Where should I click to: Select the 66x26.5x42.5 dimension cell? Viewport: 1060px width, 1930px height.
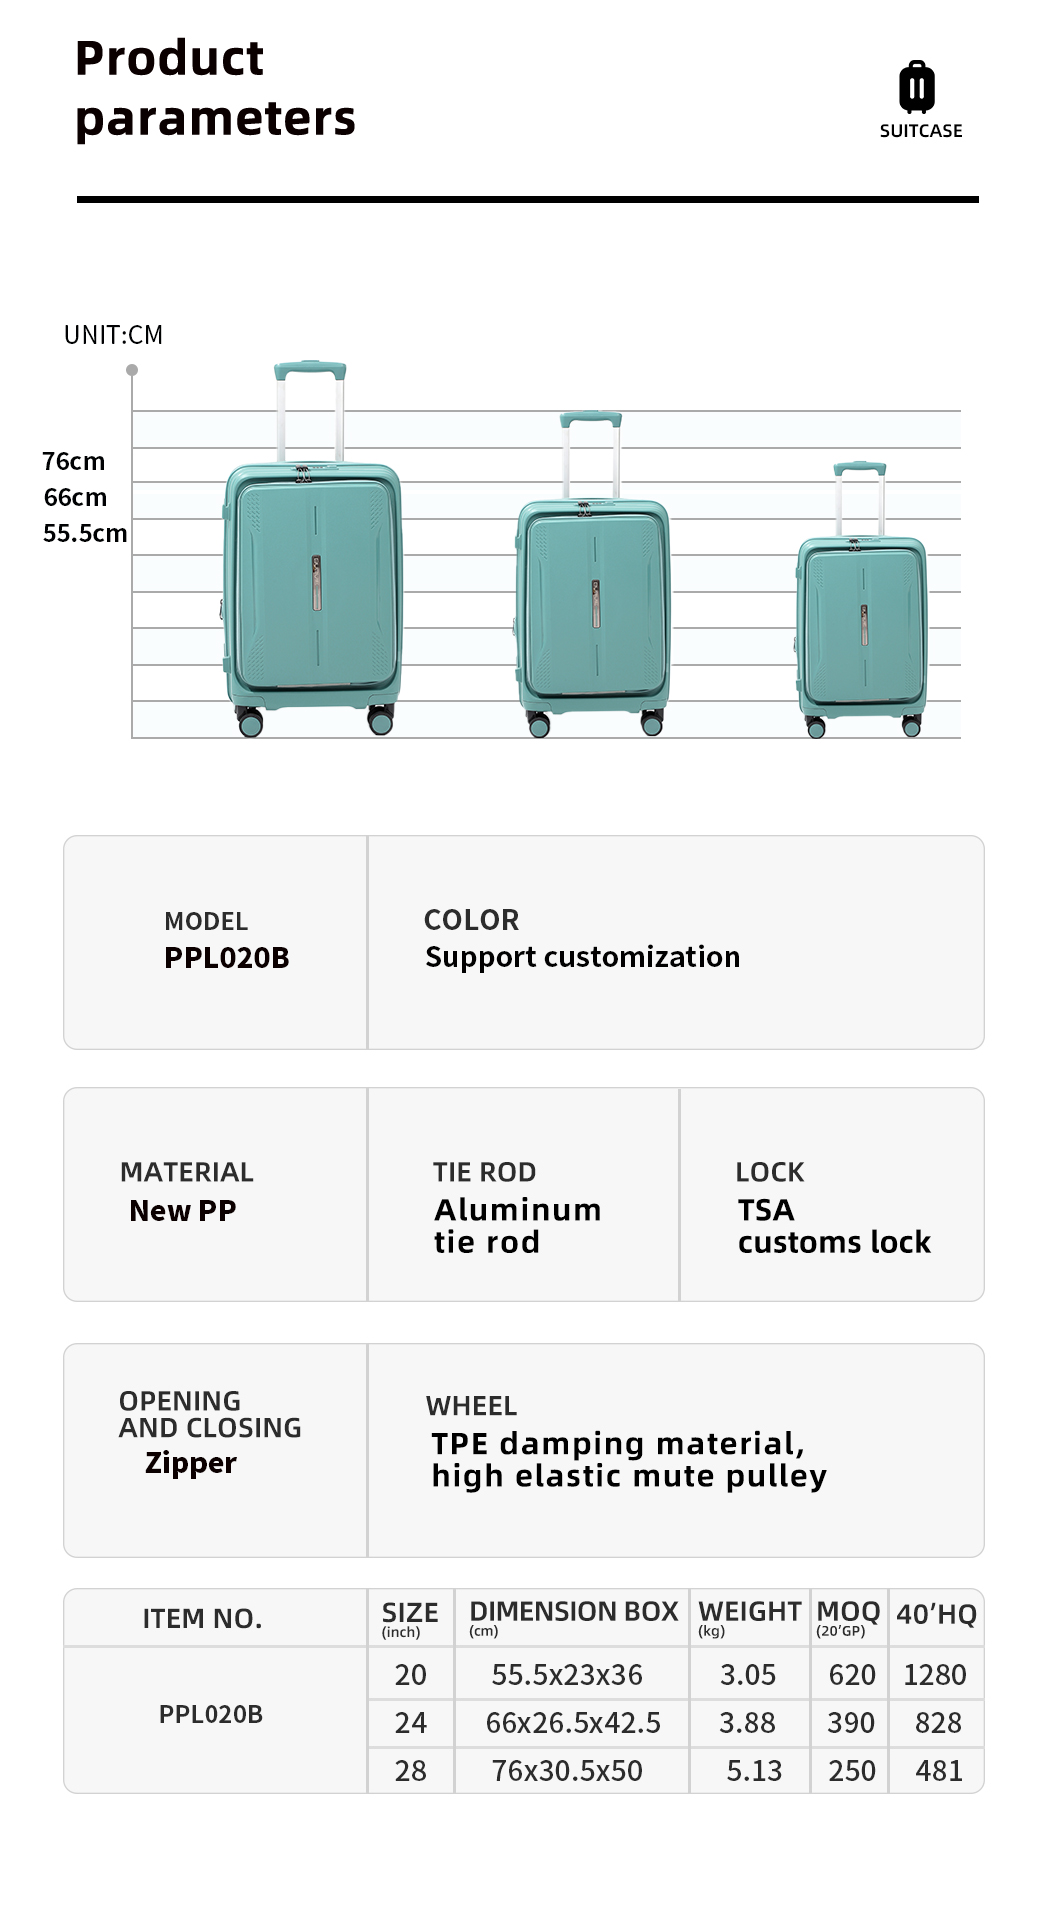[573, 1723]
